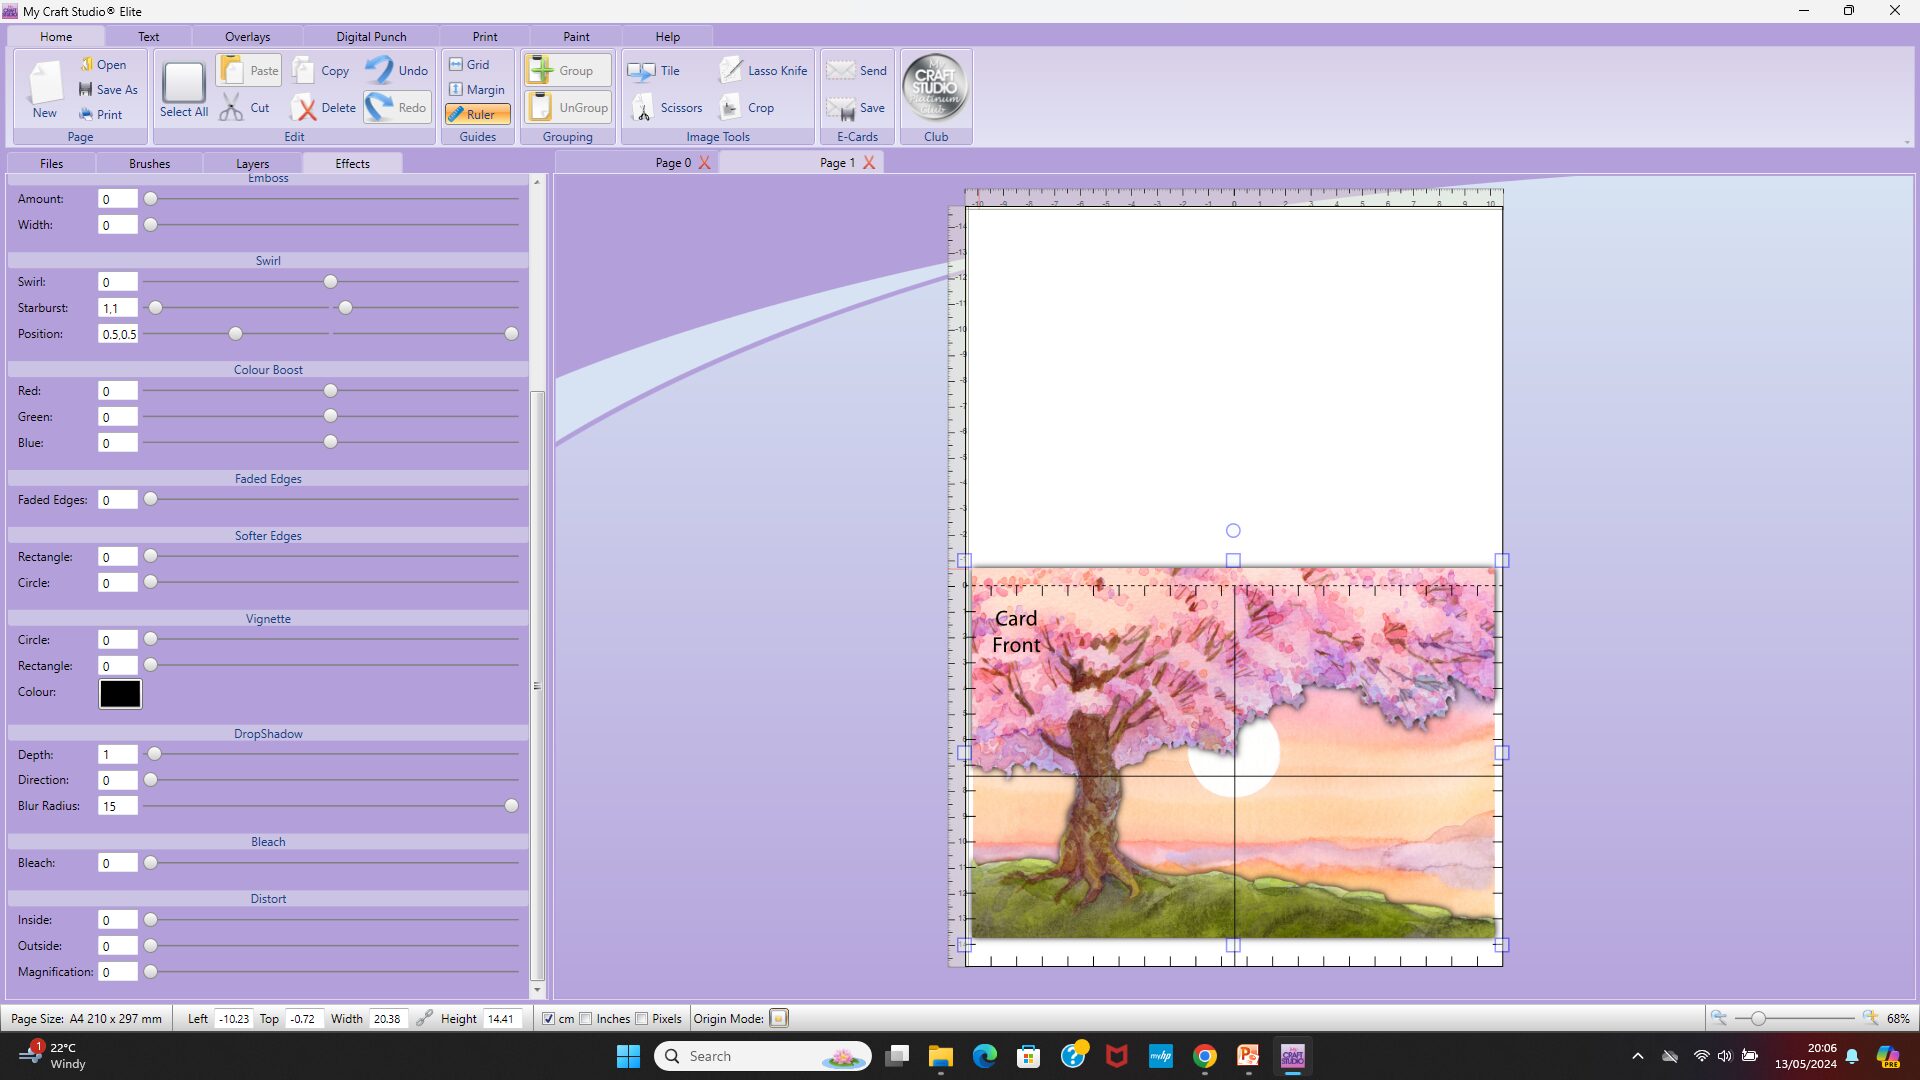Select the Scissors image tool
Screen dimensions: 1920x1080
coord(665,108)
